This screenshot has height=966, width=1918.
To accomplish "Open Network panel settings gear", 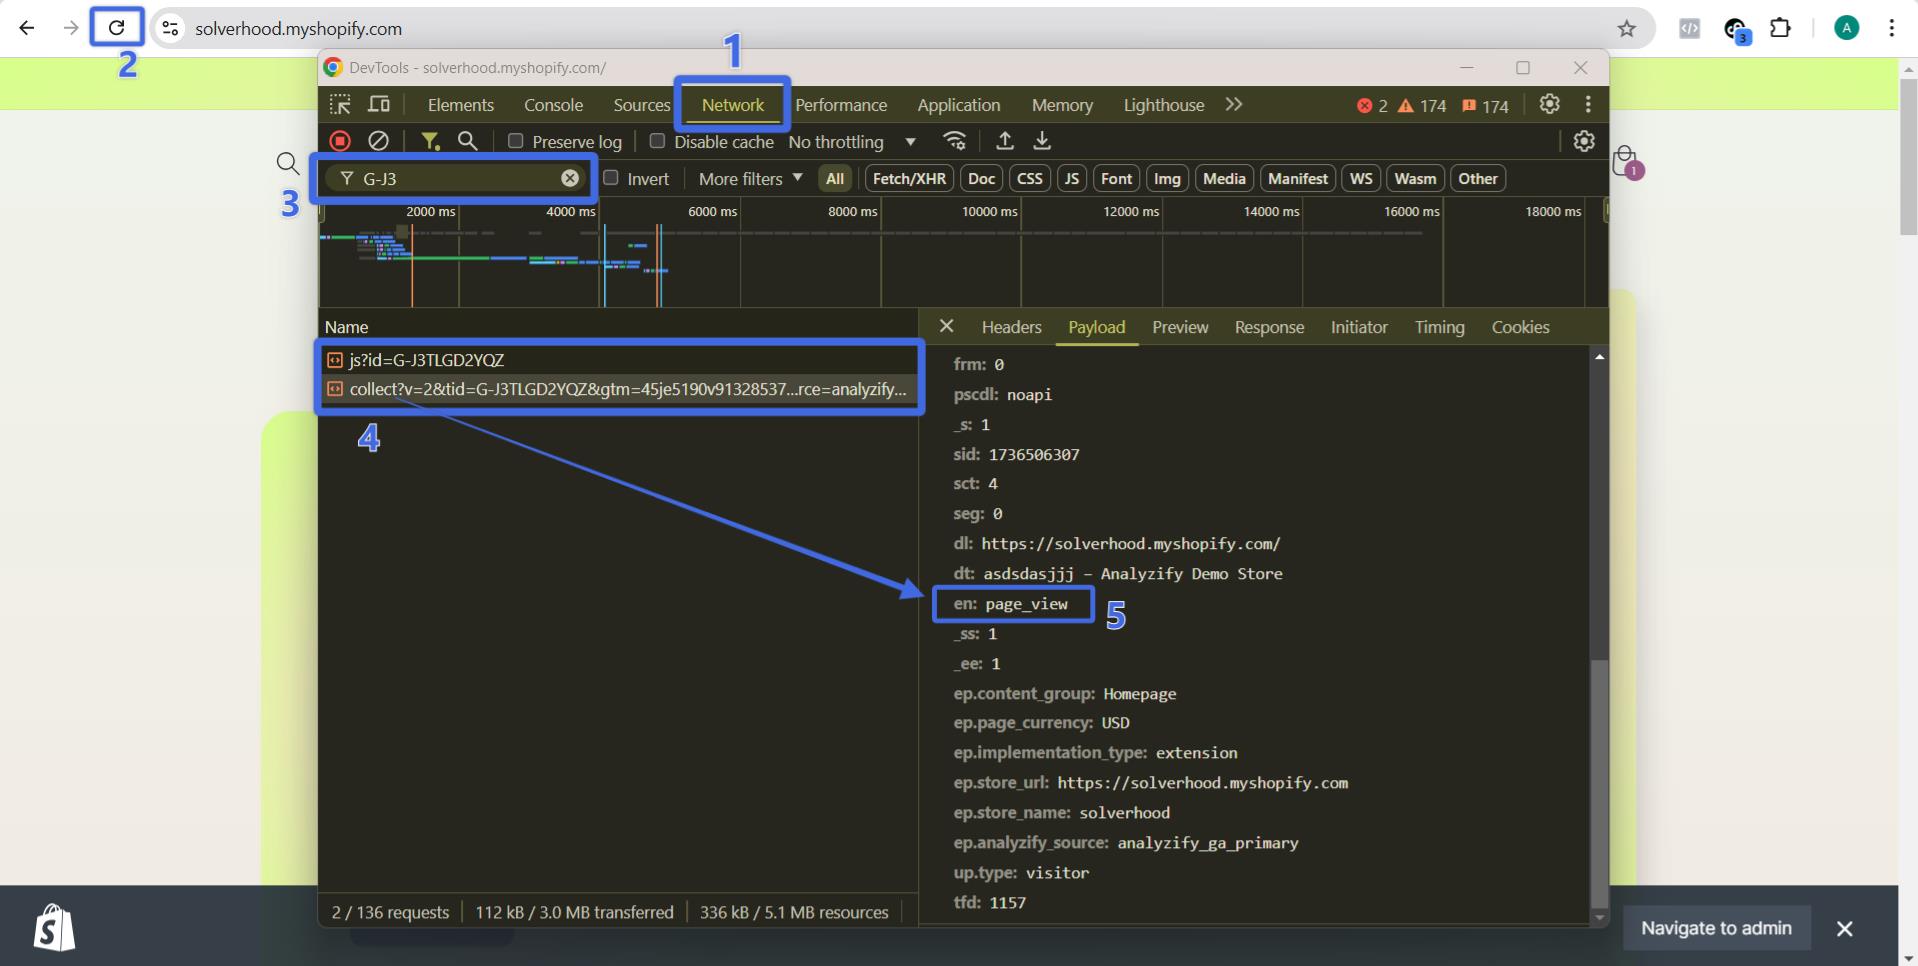I will [1584, 141].
